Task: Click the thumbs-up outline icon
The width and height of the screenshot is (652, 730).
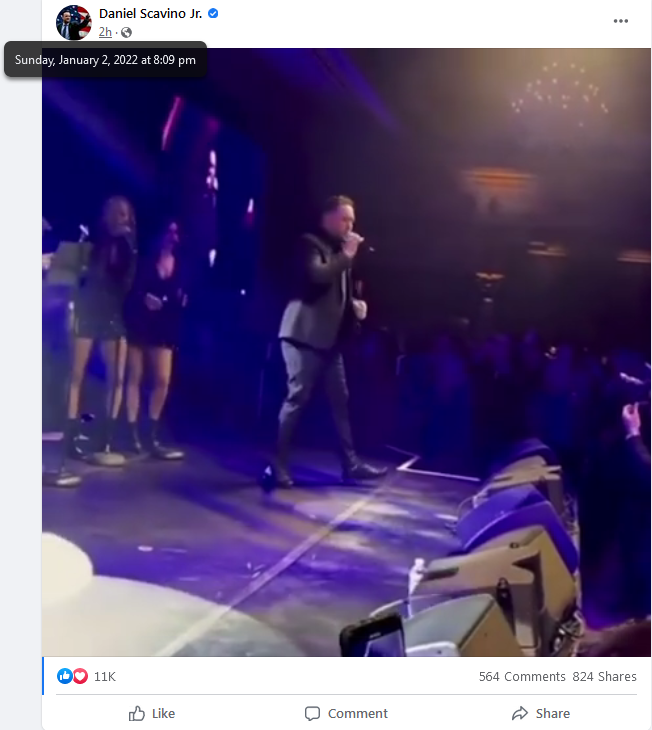Action: tap(136, 713)
